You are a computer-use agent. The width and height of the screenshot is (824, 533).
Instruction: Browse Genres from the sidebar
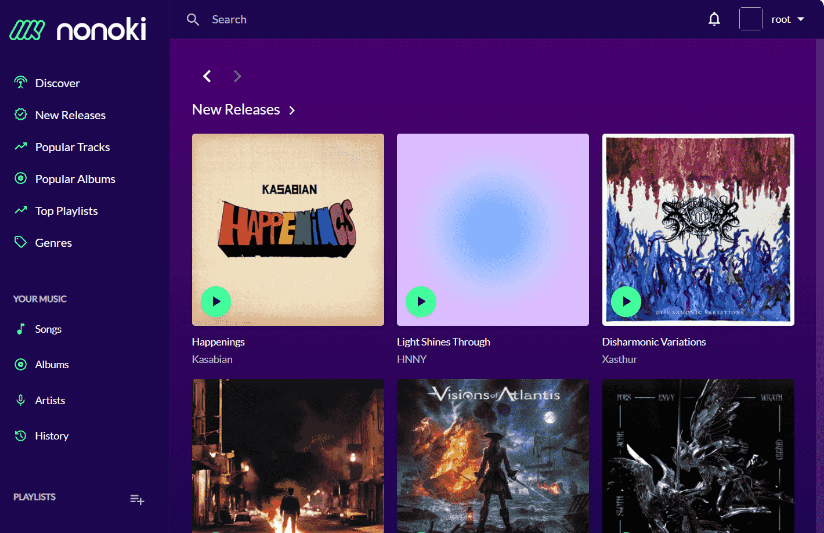53,243
